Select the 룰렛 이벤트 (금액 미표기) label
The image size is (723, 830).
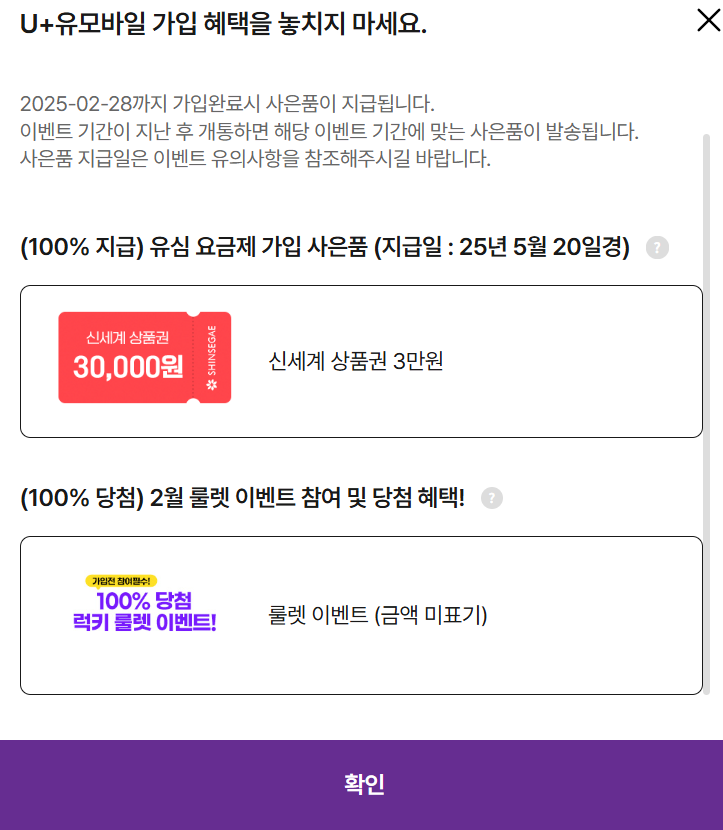coord(377,615)
